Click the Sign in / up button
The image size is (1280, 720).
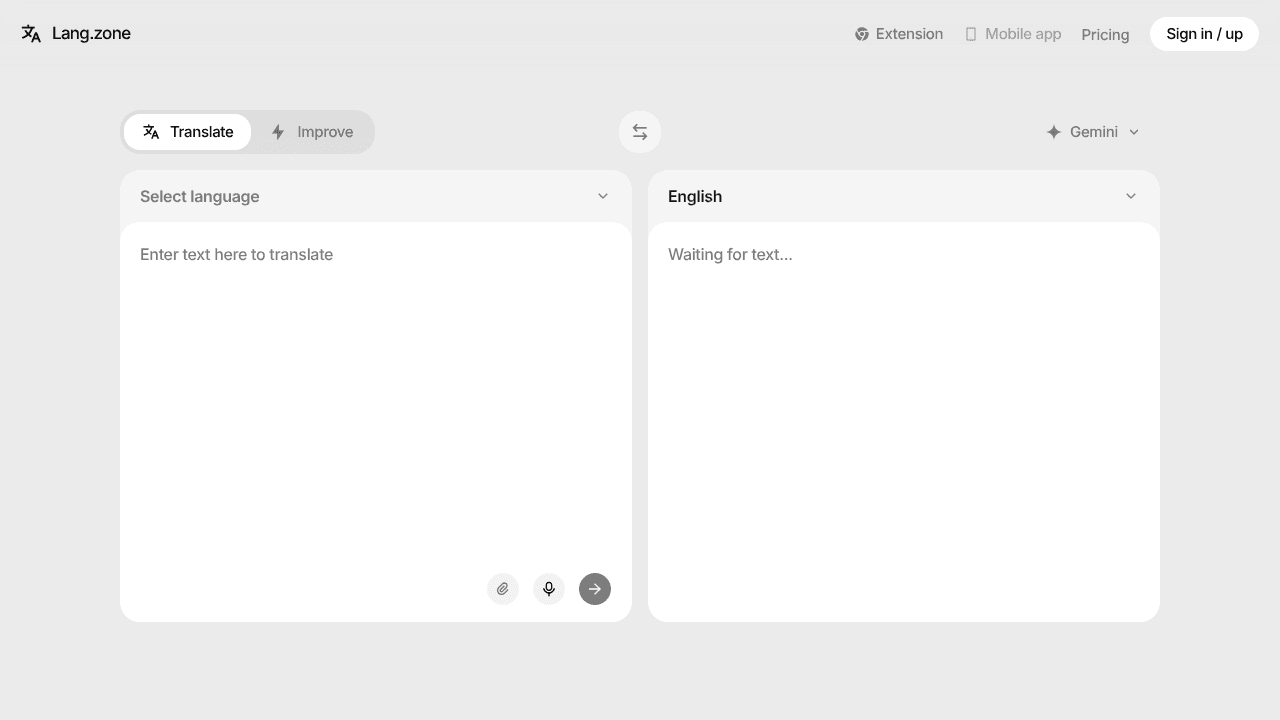tap(1204, 34)
